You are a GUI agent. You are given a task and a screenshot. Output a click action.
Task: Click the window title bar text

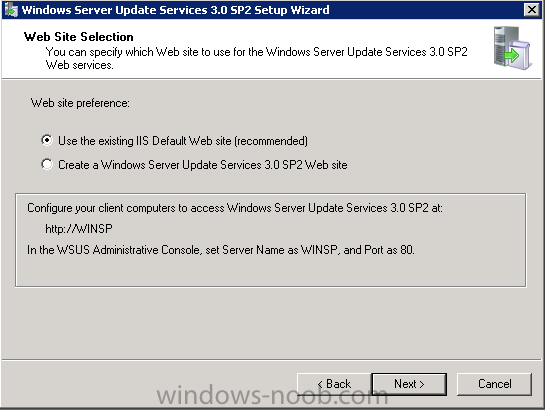176,10
